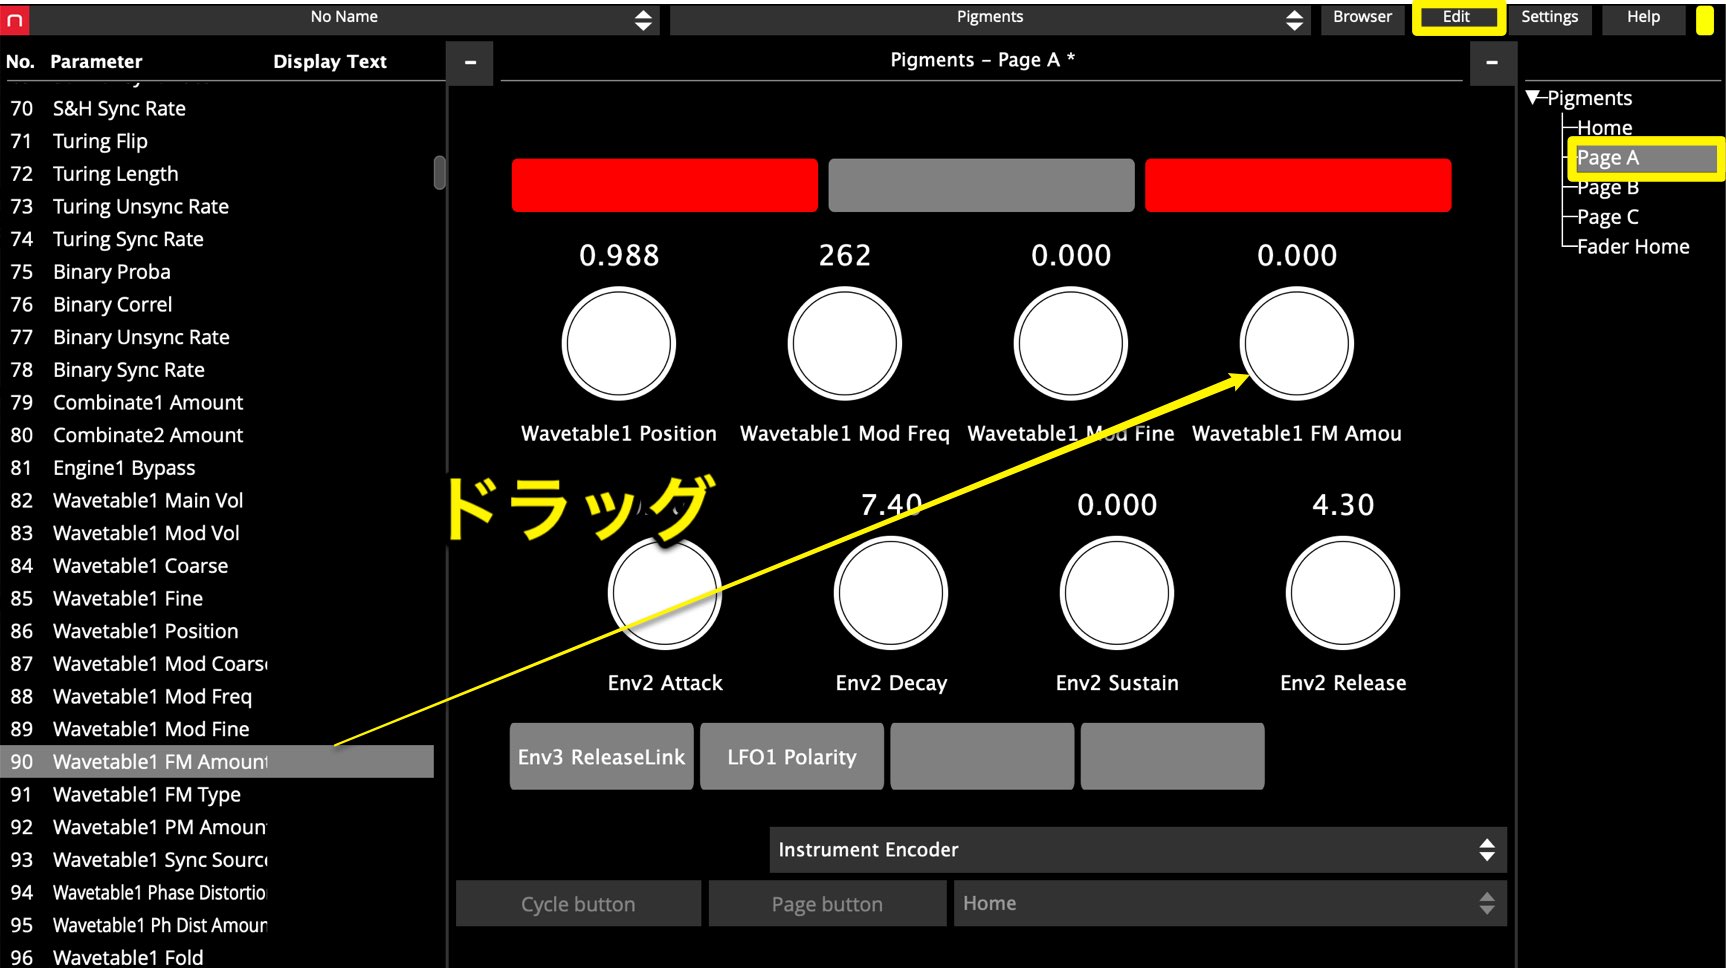Image resolution: width=1726 pixels, height=968 pixels.
Task: Select parameter 91 Wavetable1 FM Type
Action: point(217,795)
